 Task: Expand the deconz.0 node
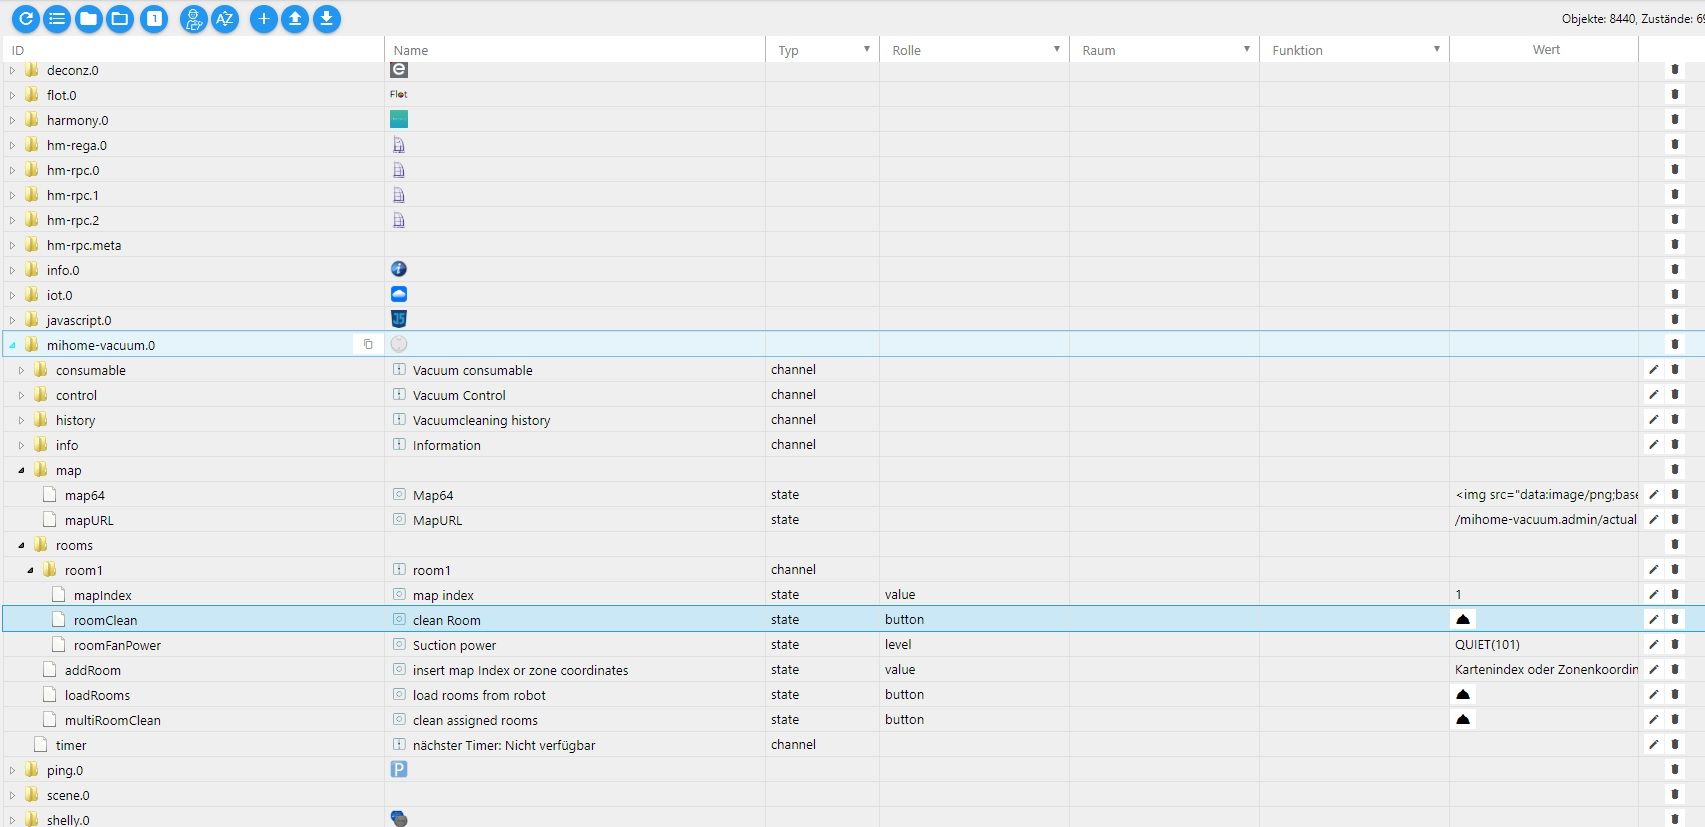click(12, 70)
